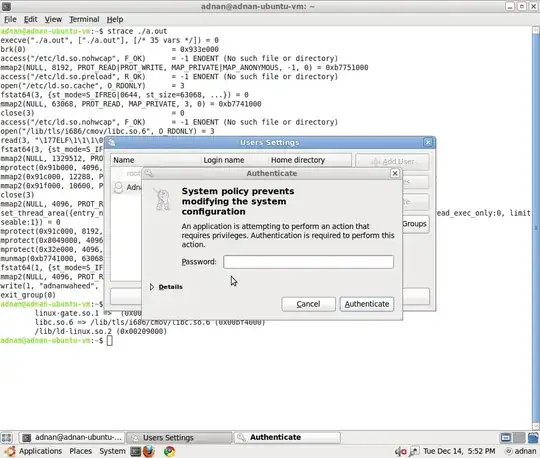Open the volume control icon

401,451
